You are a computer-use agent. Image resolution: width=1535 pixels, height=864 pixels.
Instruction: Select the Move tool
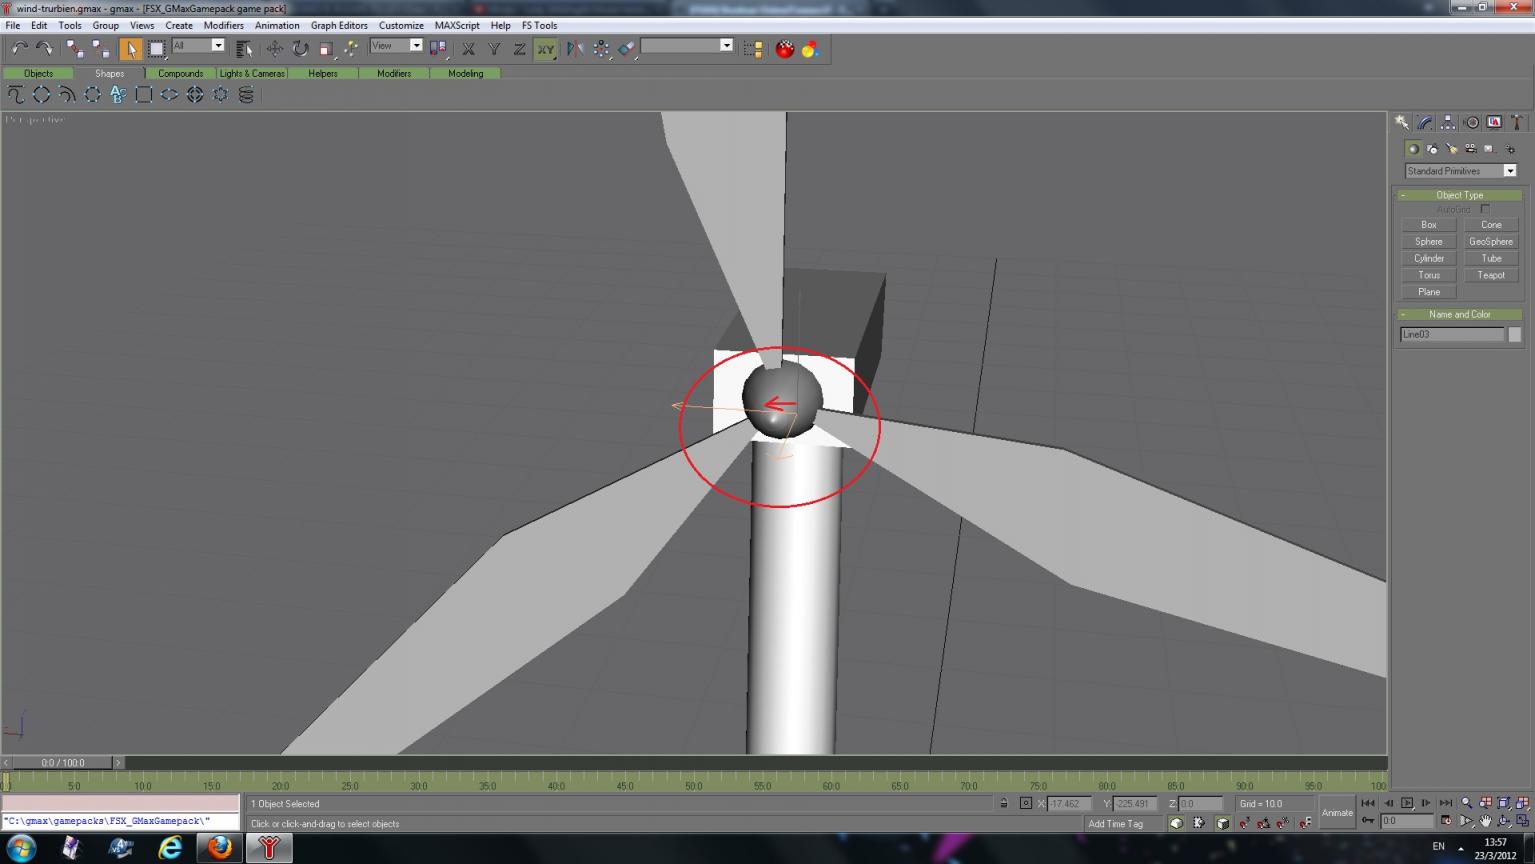[274, 48]
